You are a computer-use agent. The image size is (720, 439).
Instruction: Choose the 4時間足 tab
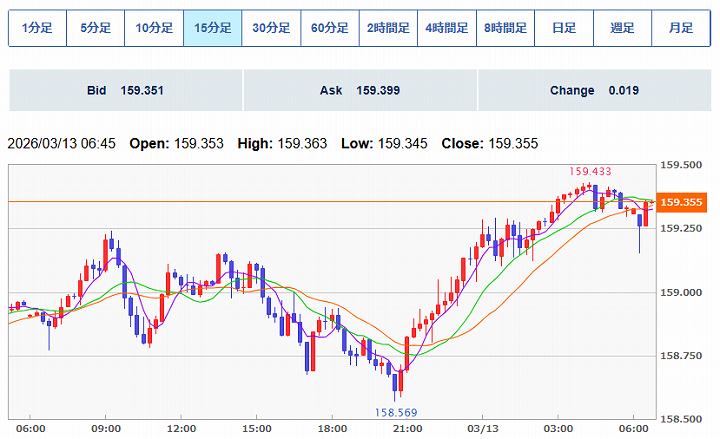click(x=446, y=29)
